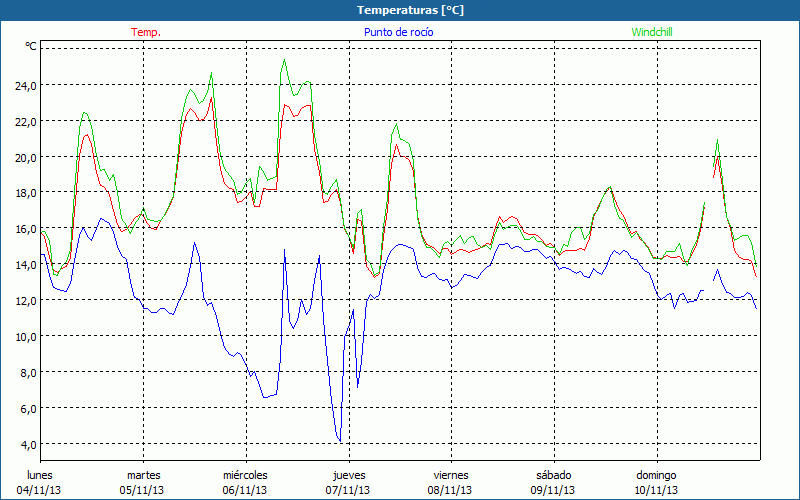Click the 4,0 y-axis label
800x500 pixels.
pos(26,444)
